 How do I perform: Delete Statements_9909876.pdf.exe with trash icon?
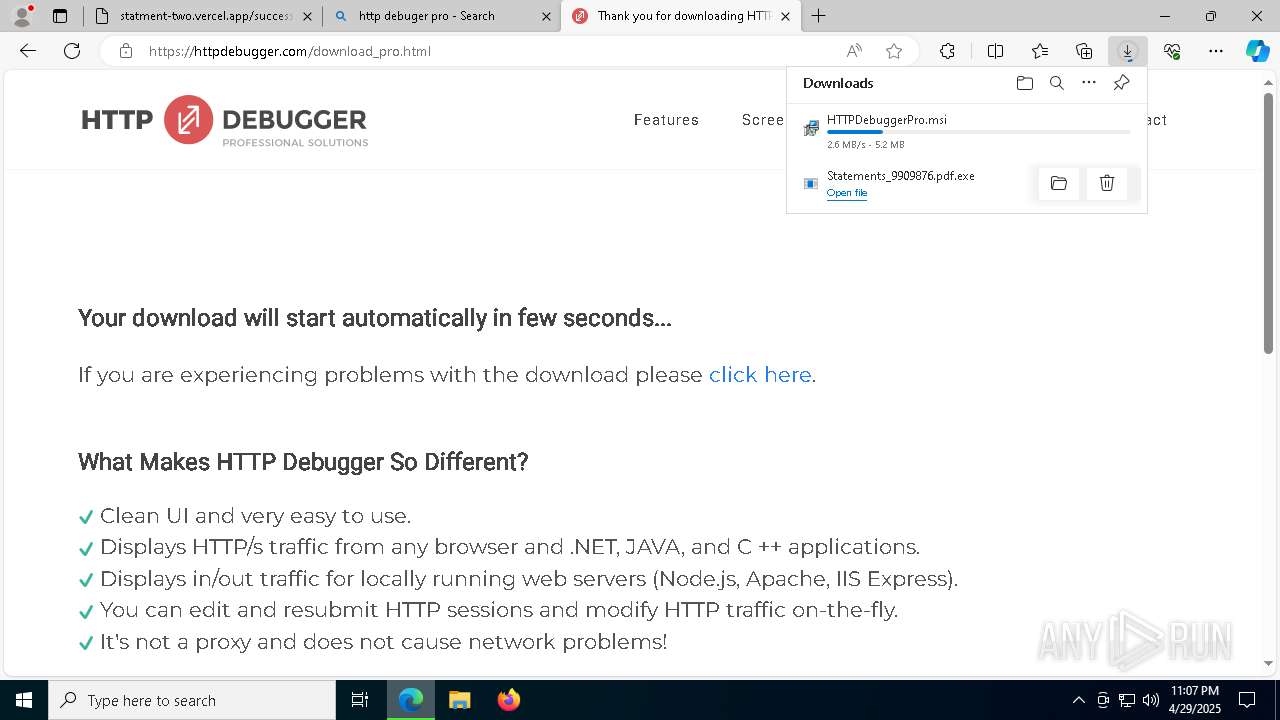tap(1107, 183)
